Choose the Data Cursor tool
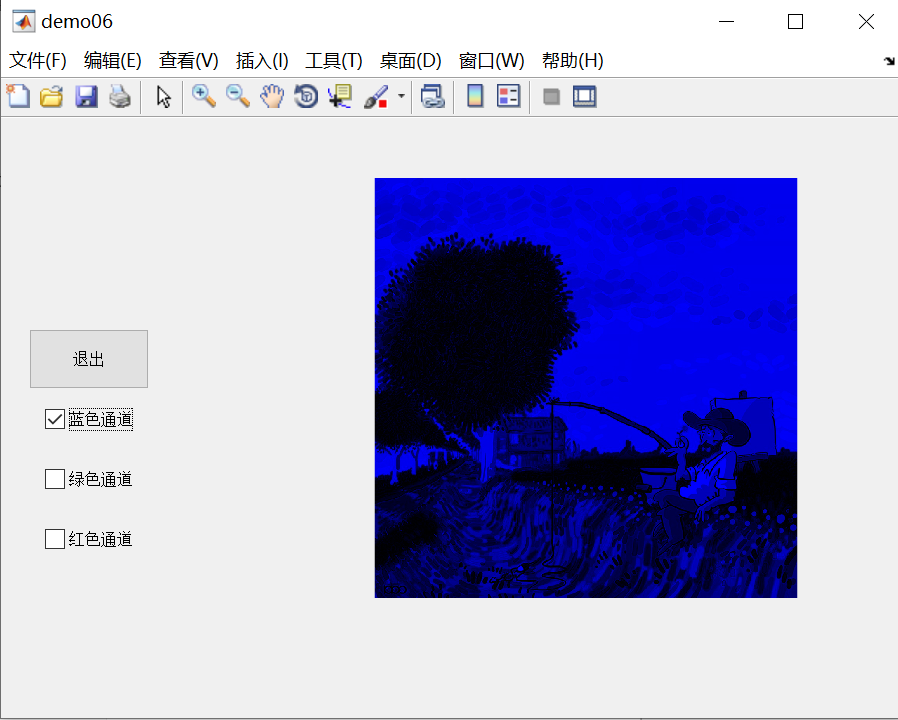 point(340,96)
